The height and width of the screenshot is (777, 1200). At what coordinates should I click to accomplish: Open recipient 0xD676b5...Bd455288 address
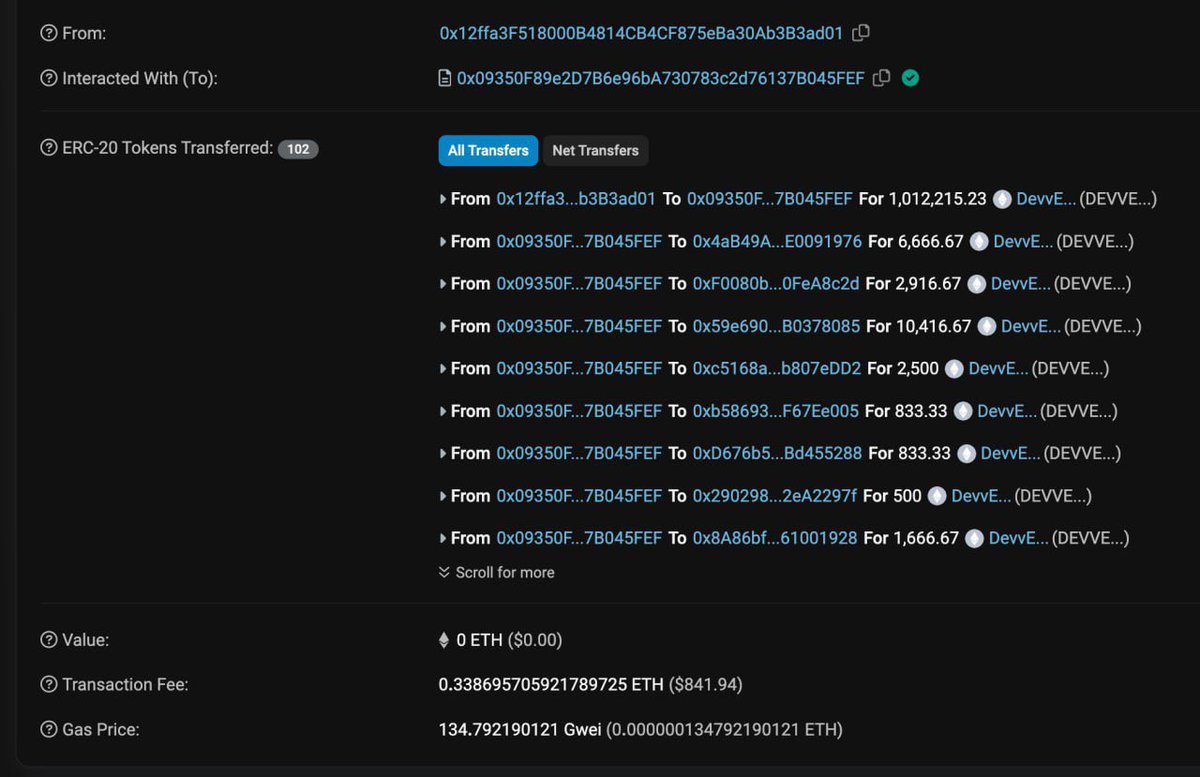777,453
